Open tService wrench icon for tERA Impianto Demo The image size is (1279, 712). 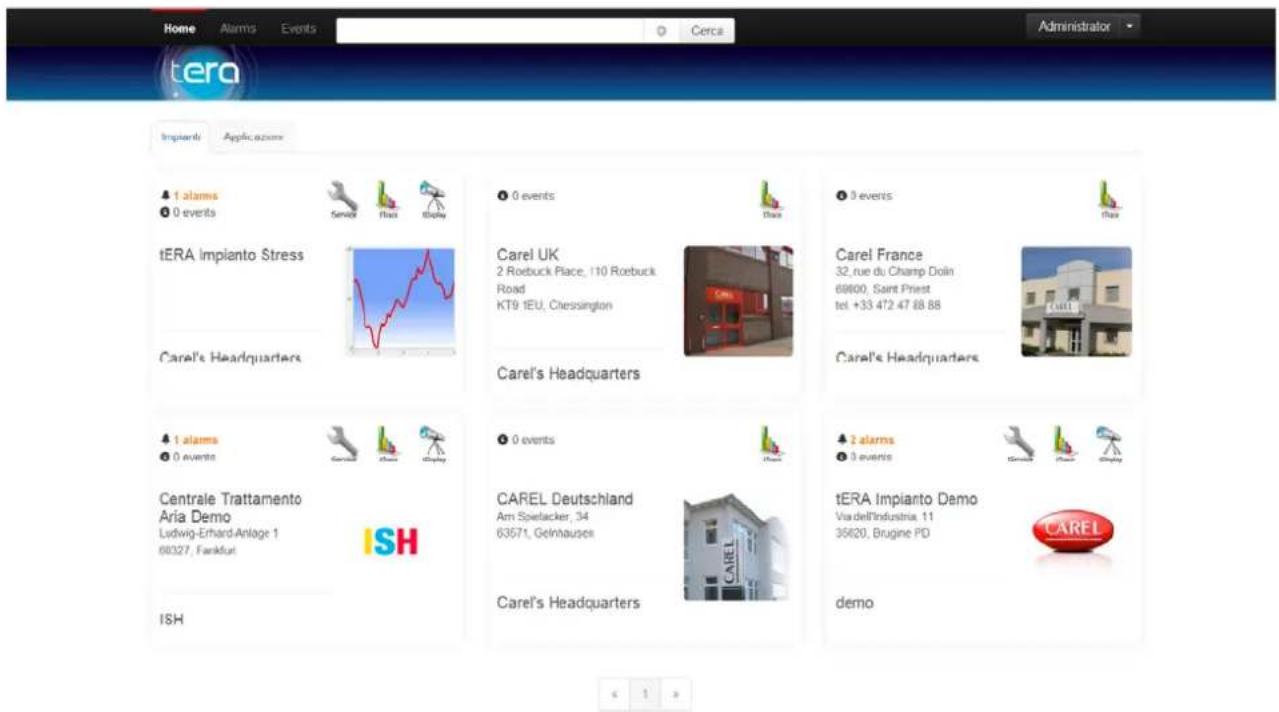click(x=1020, y=443)
